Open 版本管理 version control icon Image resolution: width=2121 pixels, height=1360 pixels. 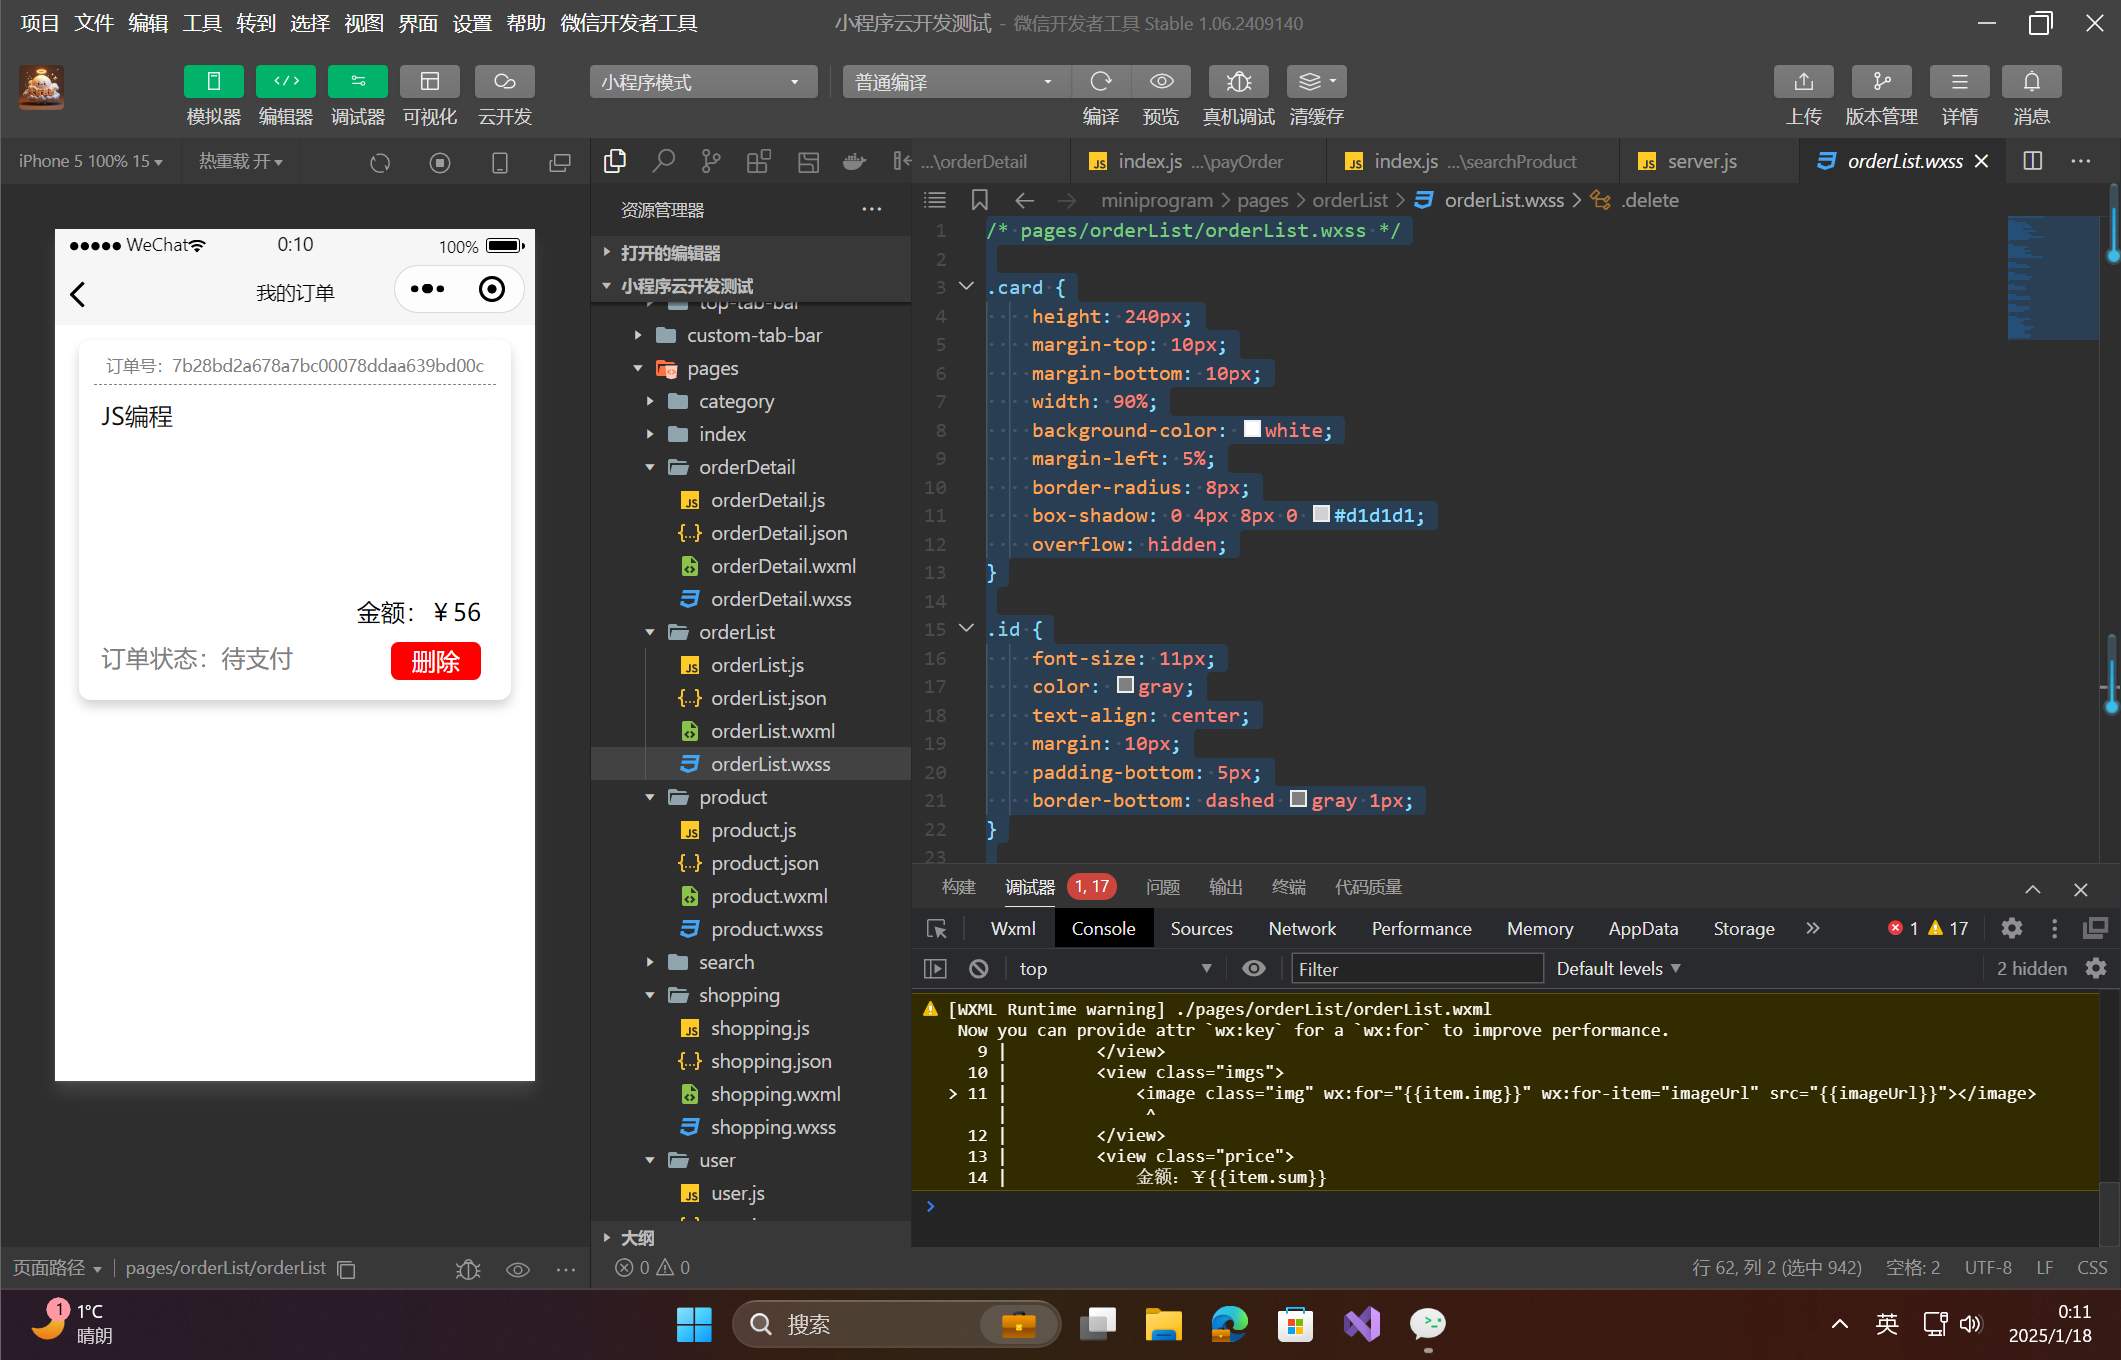1881,82
